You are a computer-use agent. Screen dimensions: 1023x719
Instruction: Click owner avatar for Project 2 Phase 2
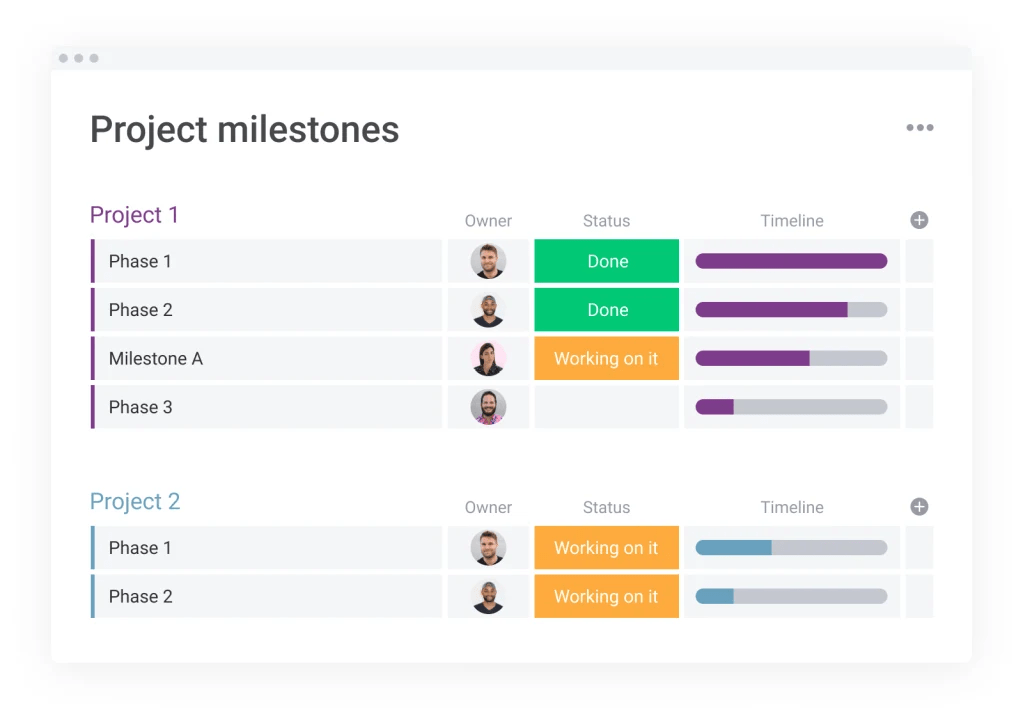[x=488, y=596]
